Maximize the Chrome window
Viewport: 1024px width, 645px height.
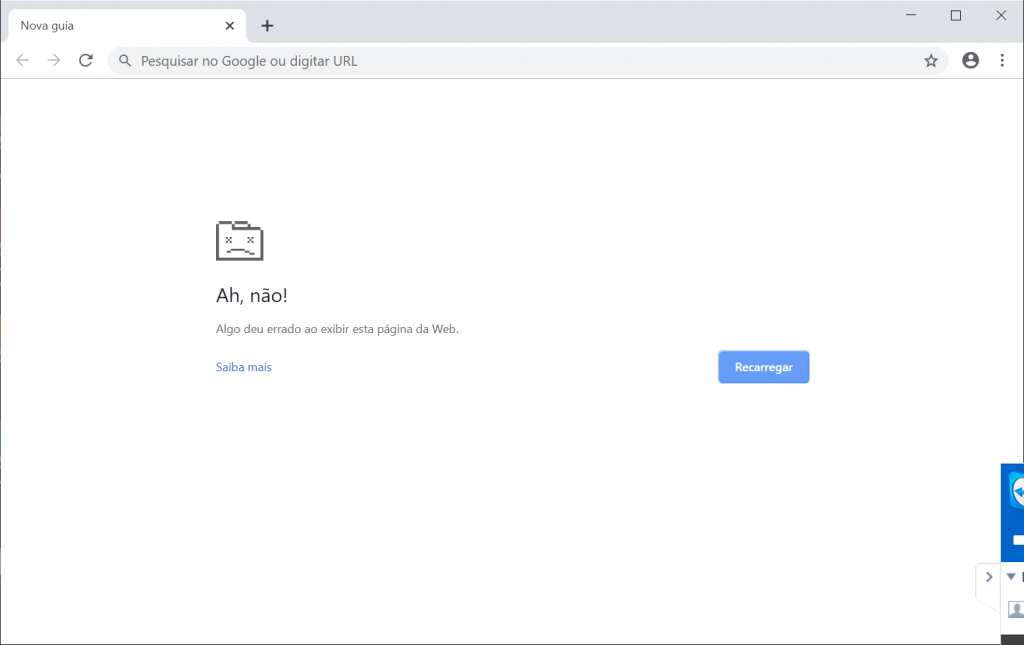coord(955,15)
